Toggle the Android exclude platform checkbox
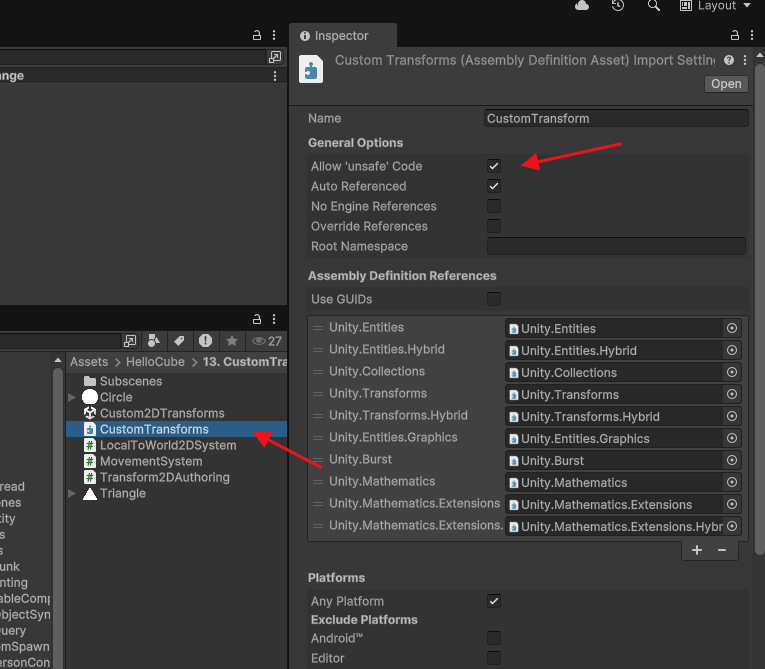 coord(494,638)
